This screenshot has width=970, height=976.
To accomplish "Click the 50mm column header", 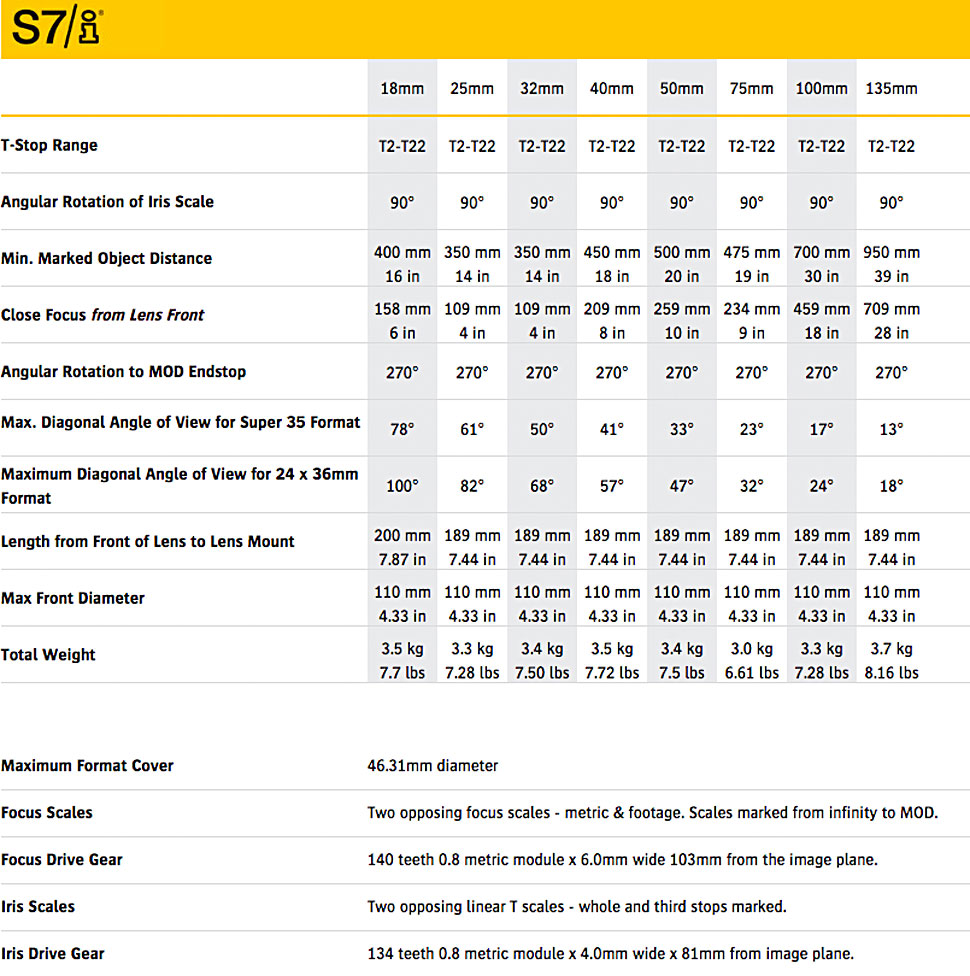I will (x=682, y=88).
